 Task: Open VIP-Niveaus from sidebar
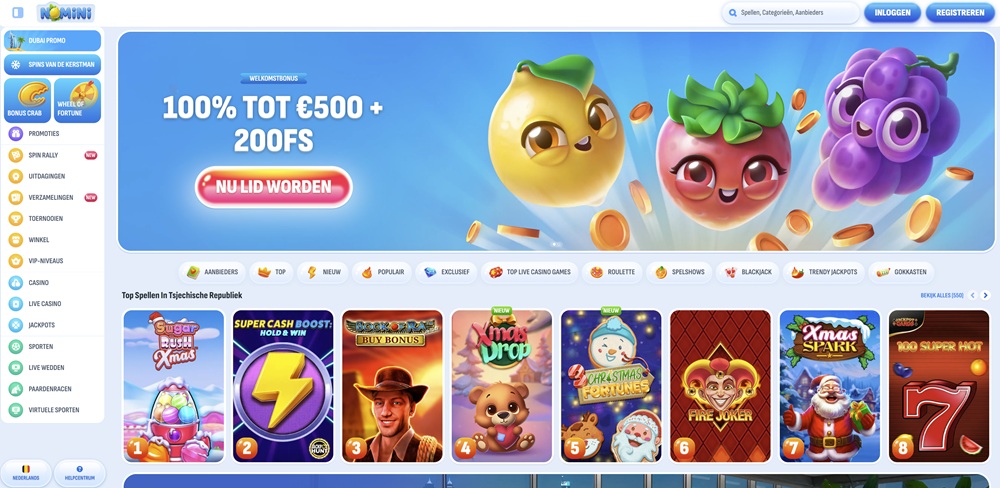pos(52,261)
